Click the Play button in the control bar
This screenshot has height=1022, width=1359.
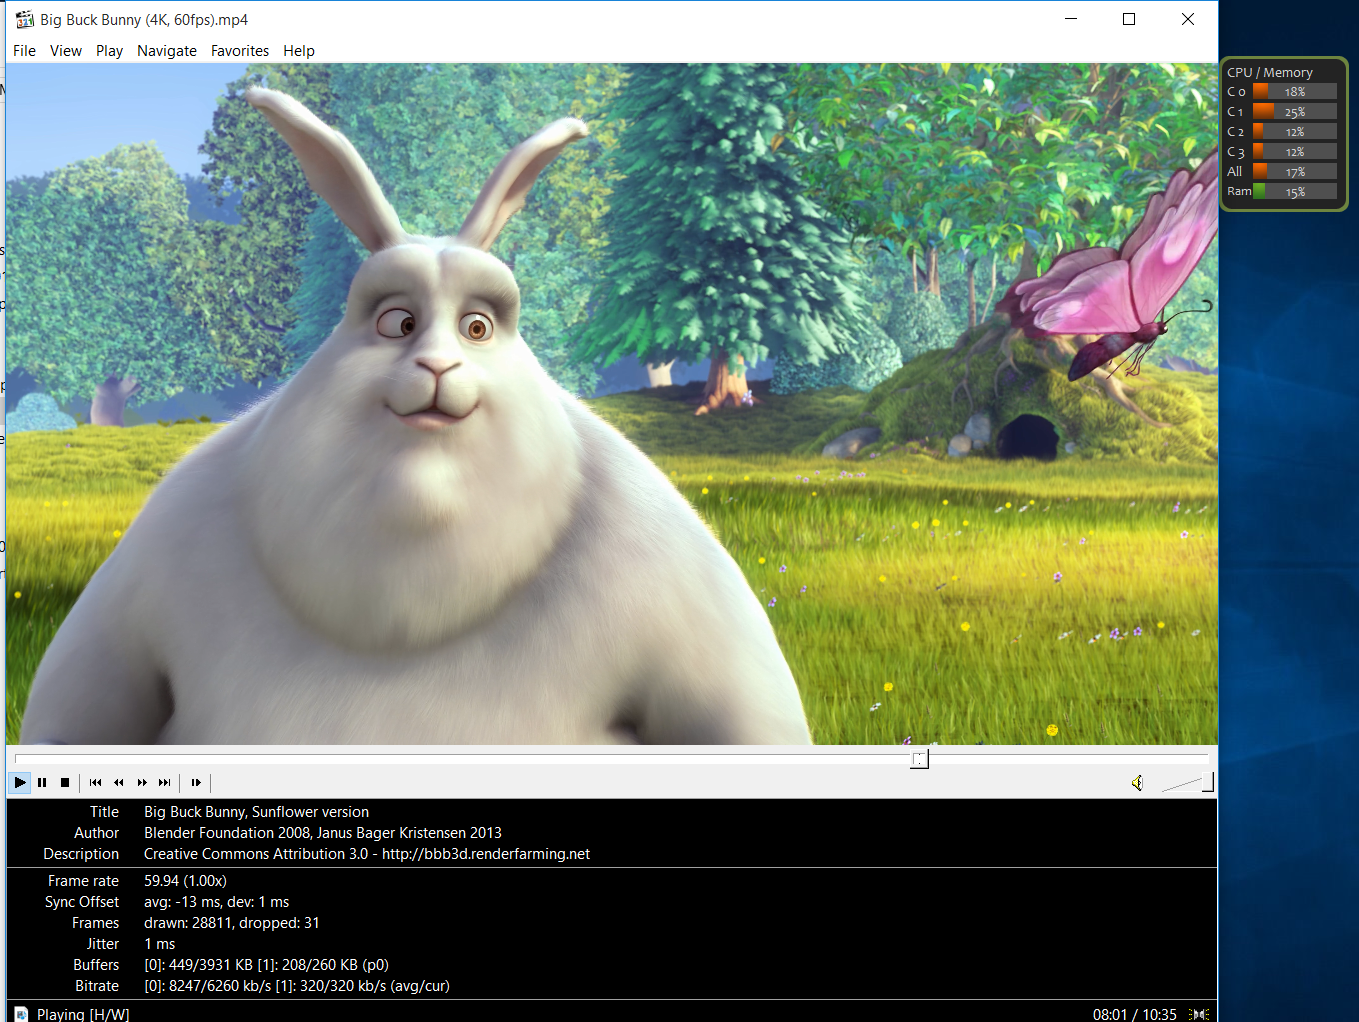point(20,782)
